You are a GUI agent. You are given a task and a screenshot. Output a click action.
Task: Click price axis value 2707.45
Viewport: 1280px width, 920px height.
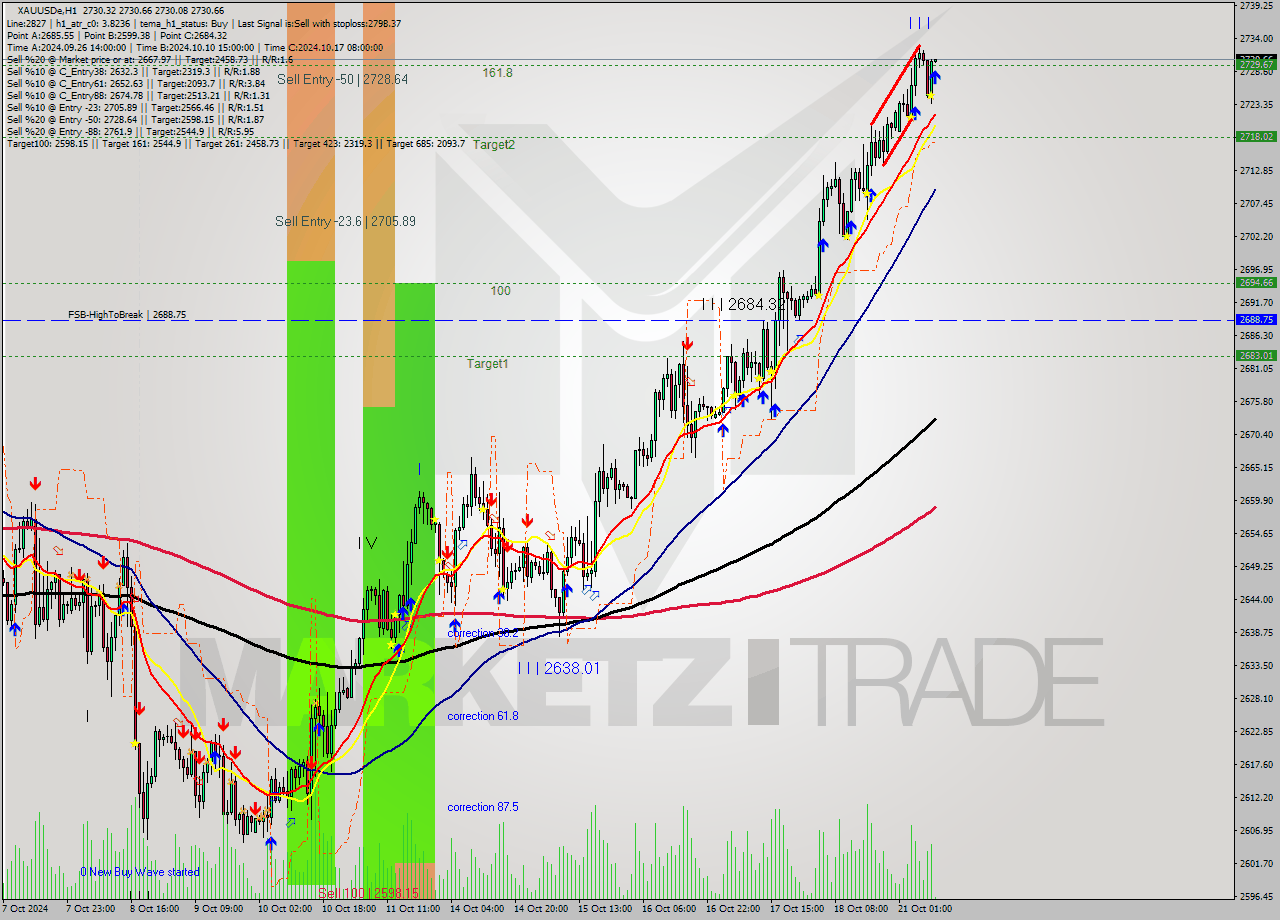[x=1256, y=203]
